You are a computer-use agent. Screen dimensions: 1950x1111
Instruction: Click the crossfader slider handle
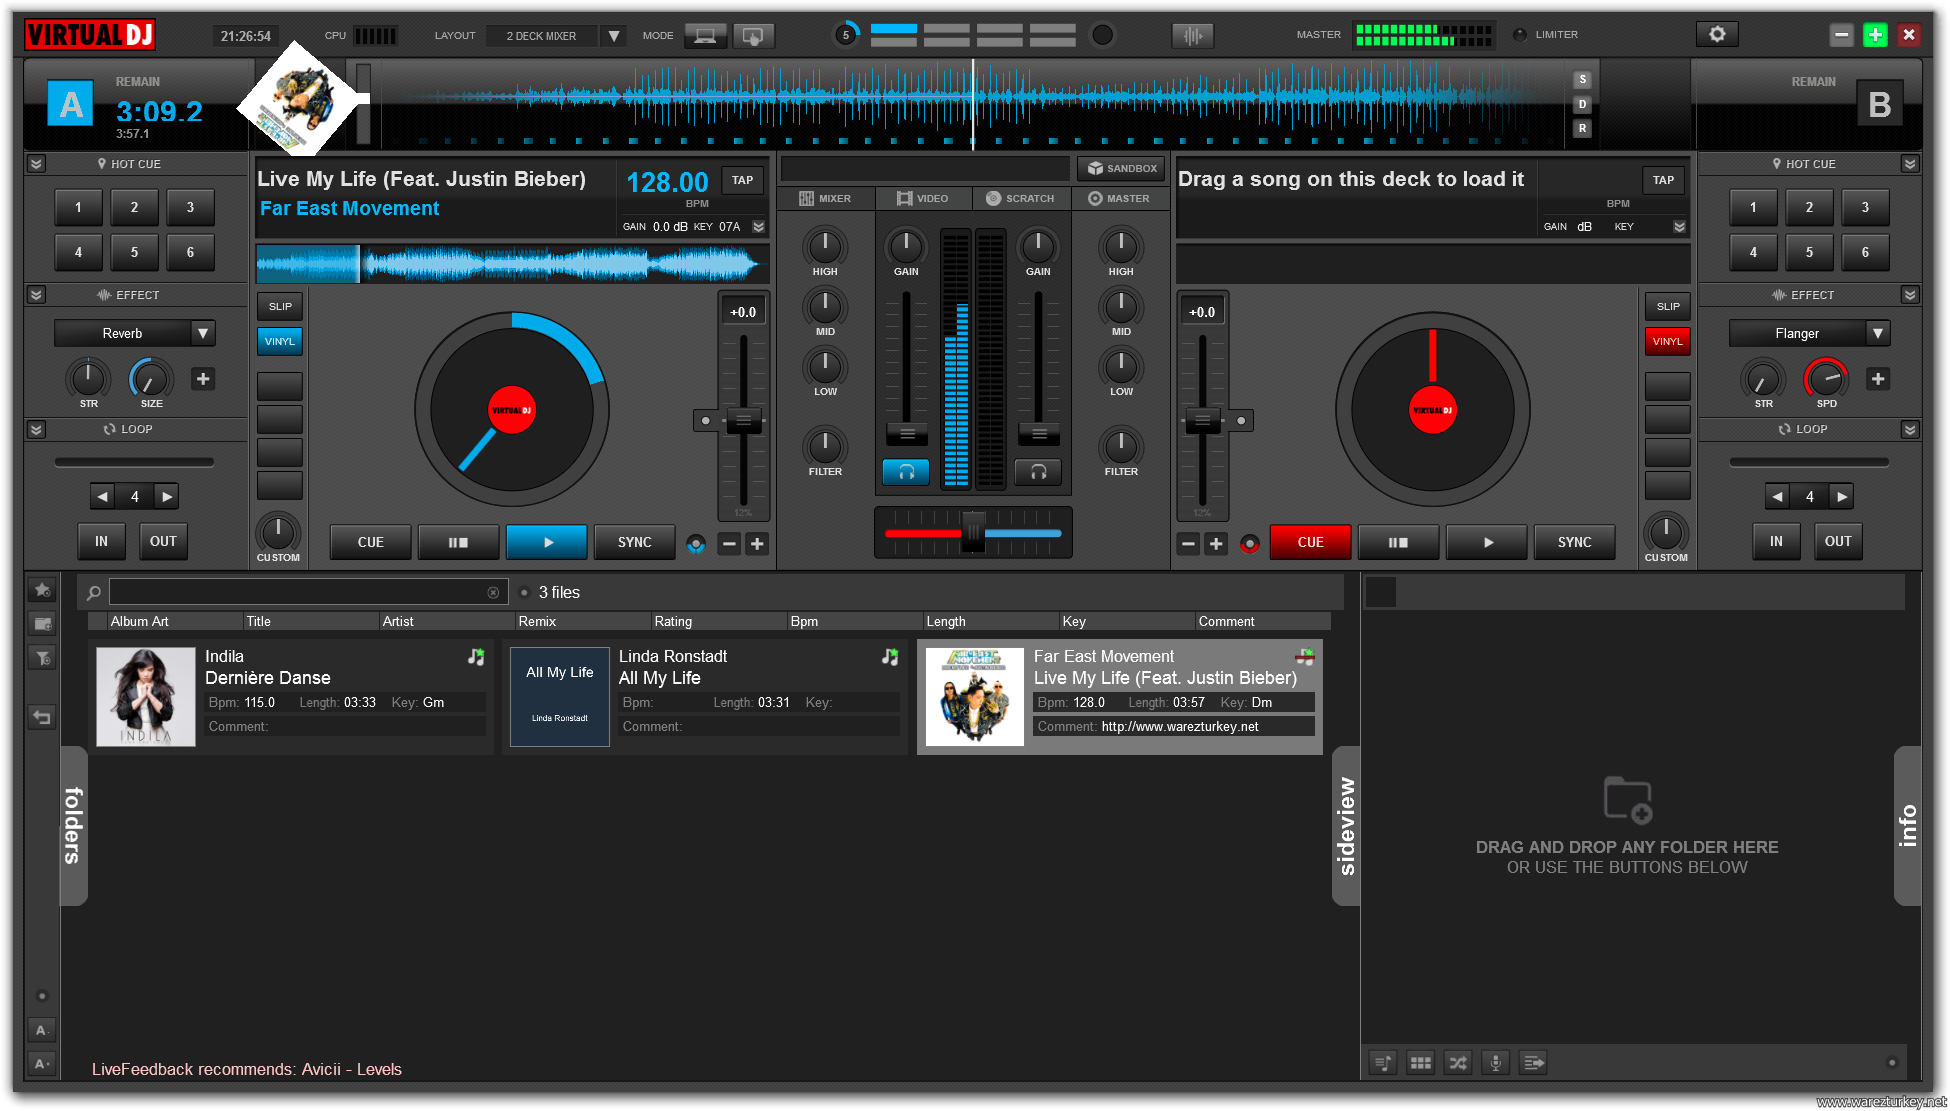tap(973, 532)
